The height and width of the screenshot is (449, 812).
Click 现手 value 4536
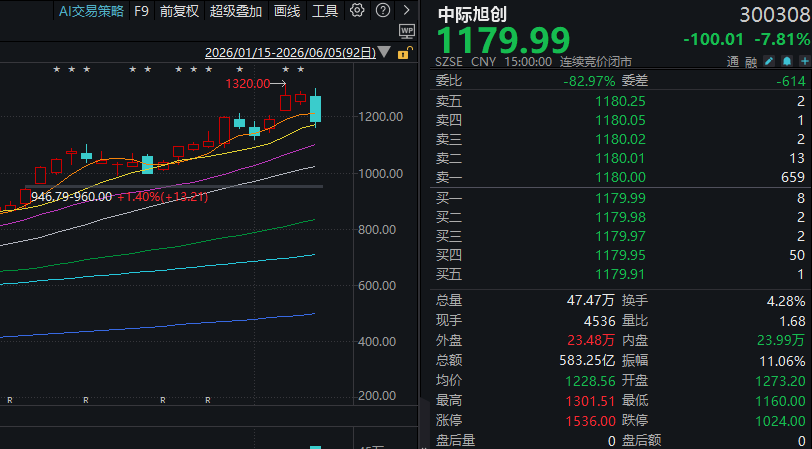click(x=599, y=321)
